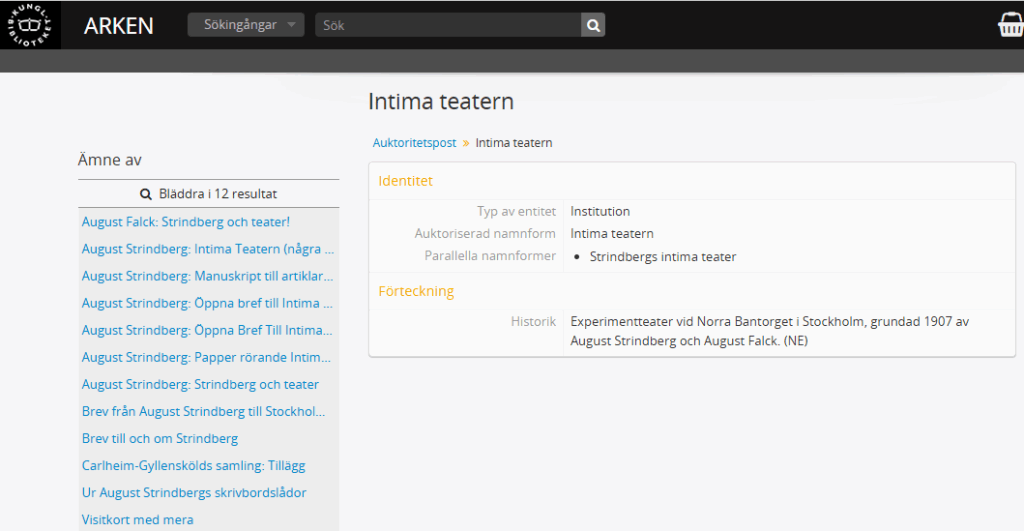Click the magnifier search button
The image size is (1024, 531).
point(593,25)
